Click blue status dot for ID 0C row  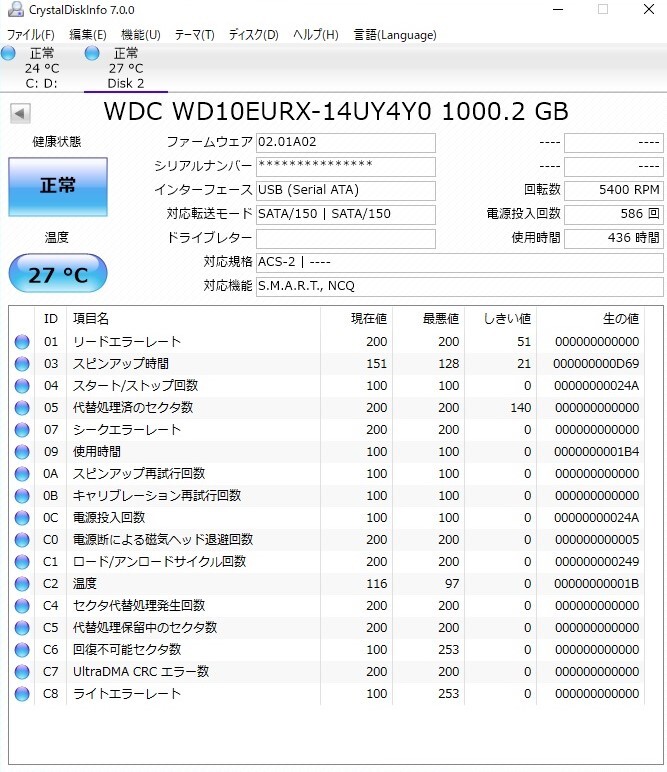pyautogui.click(x=22, y=517)
